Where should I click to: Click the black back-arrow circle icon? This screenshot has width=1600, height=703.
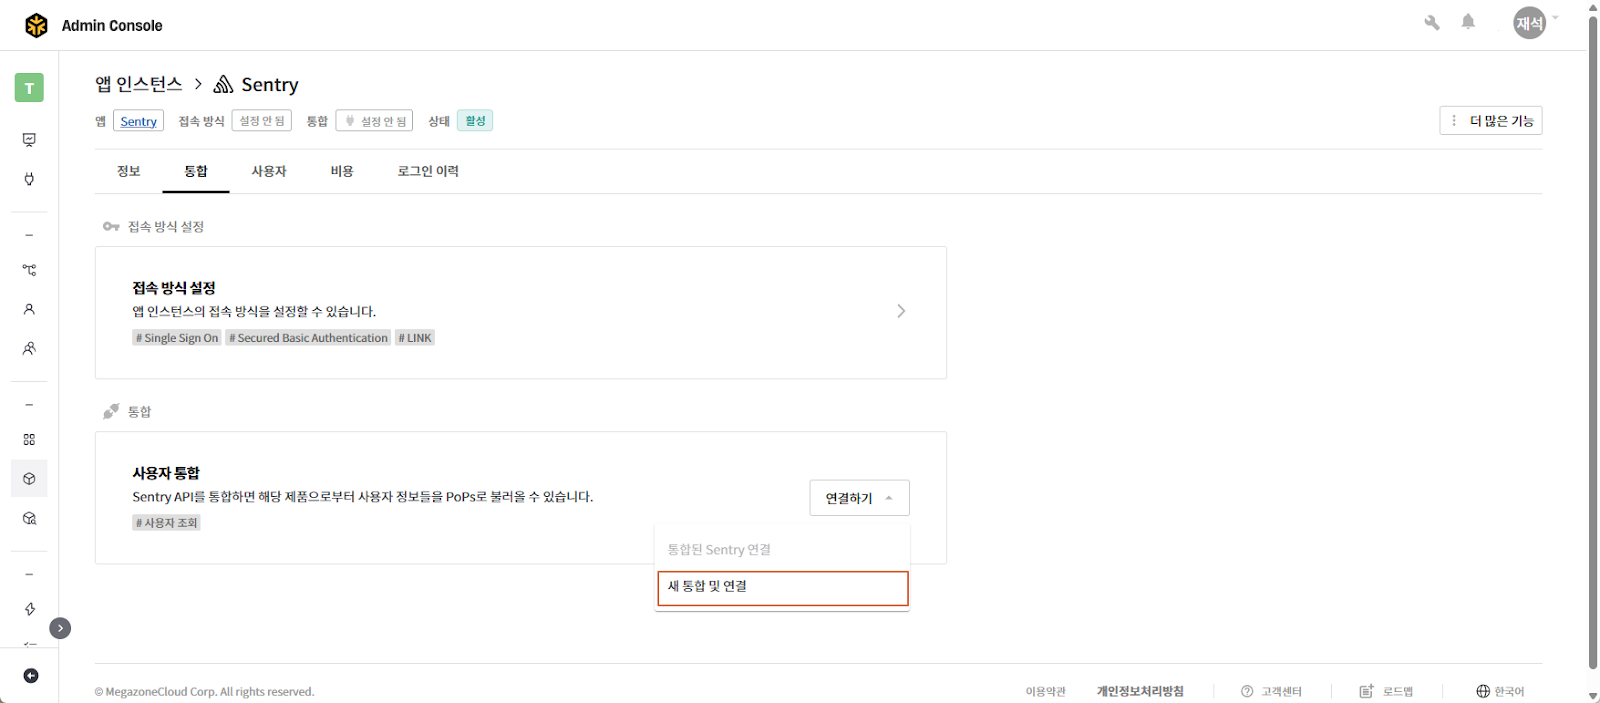(x=31, y=676)
